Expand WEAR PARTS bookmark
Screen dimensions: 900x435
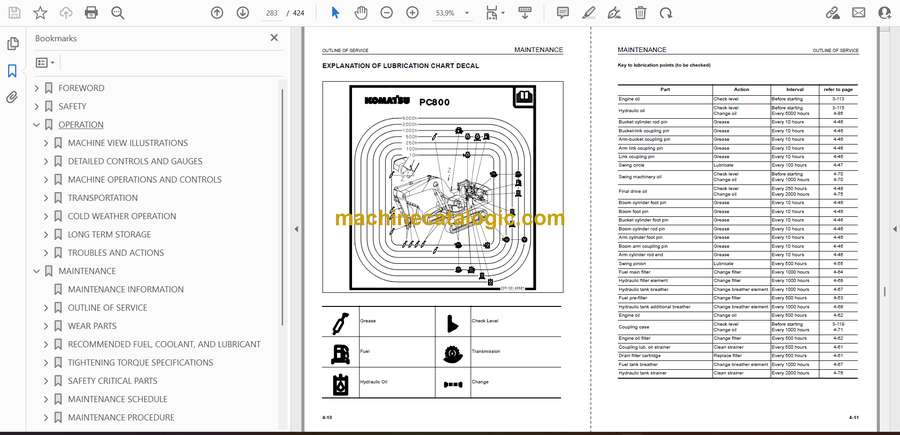point(46,326)
